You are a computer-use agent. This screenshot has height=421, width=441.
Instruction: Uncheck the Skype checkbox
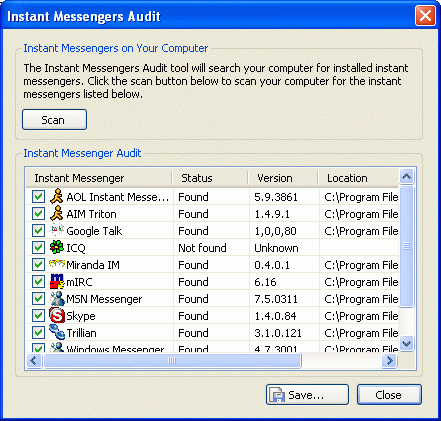click(38, 316)
